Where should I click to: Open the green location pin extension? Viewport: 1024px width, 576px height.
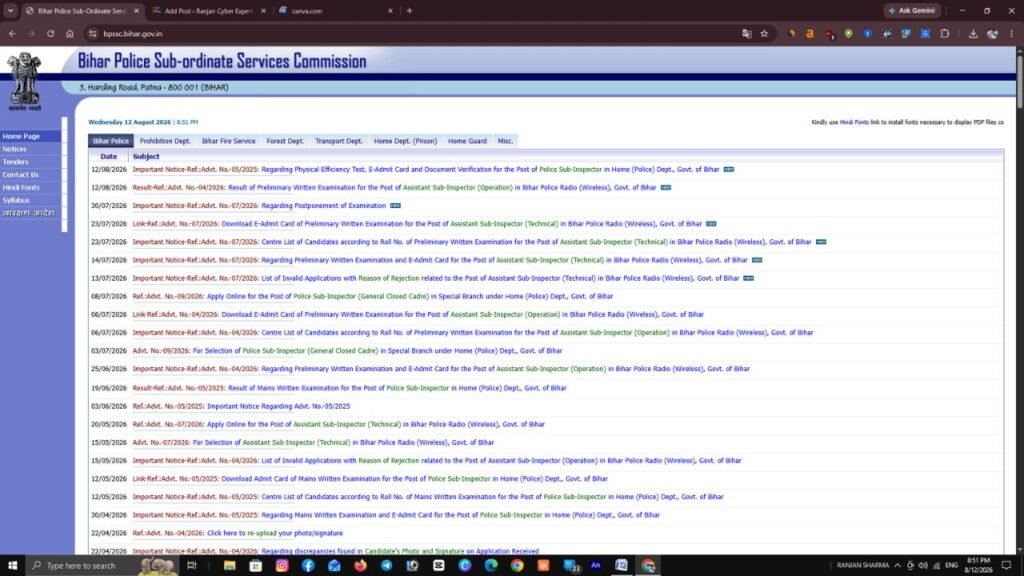848,33
